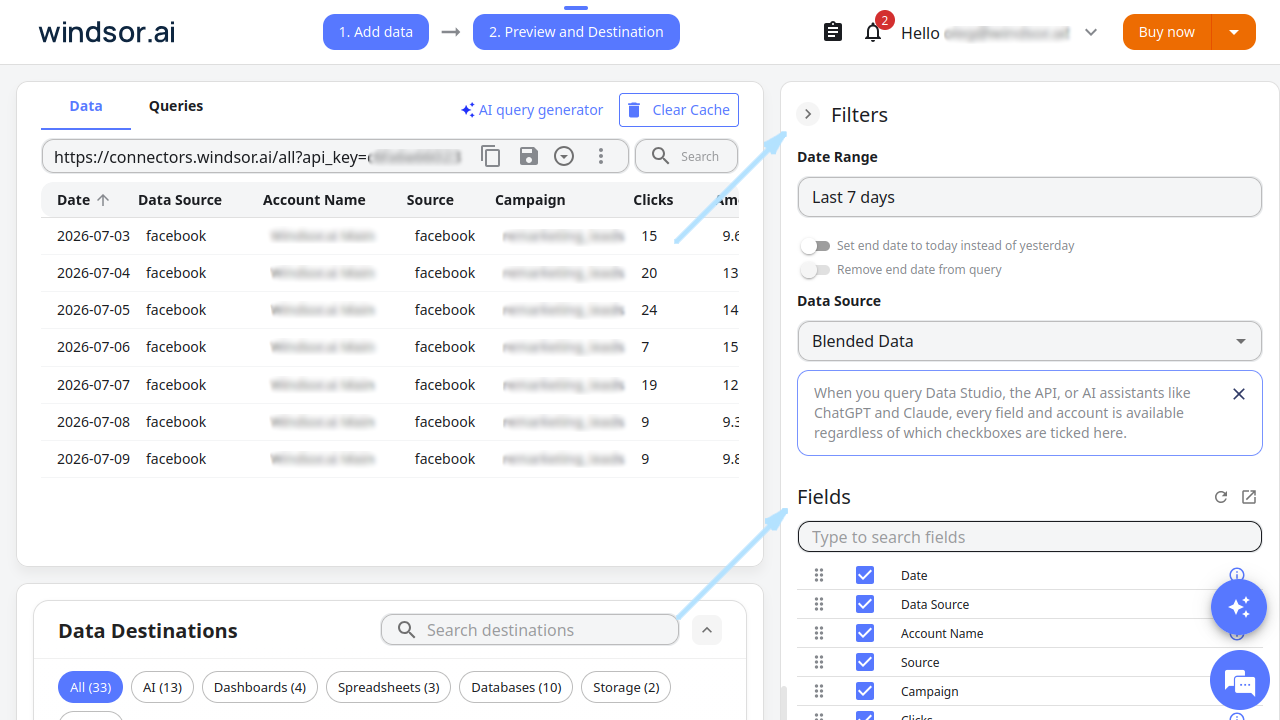The width and height of the screenshot is (1280, 720).
Task: Focus the Search destinations box
Action: 530,630
